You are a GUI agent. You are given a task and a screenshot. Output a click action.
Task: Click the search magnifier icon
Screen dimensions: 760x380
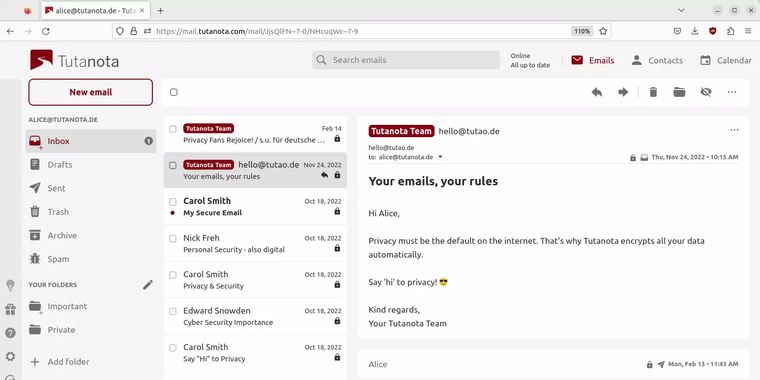click(321, 60)
